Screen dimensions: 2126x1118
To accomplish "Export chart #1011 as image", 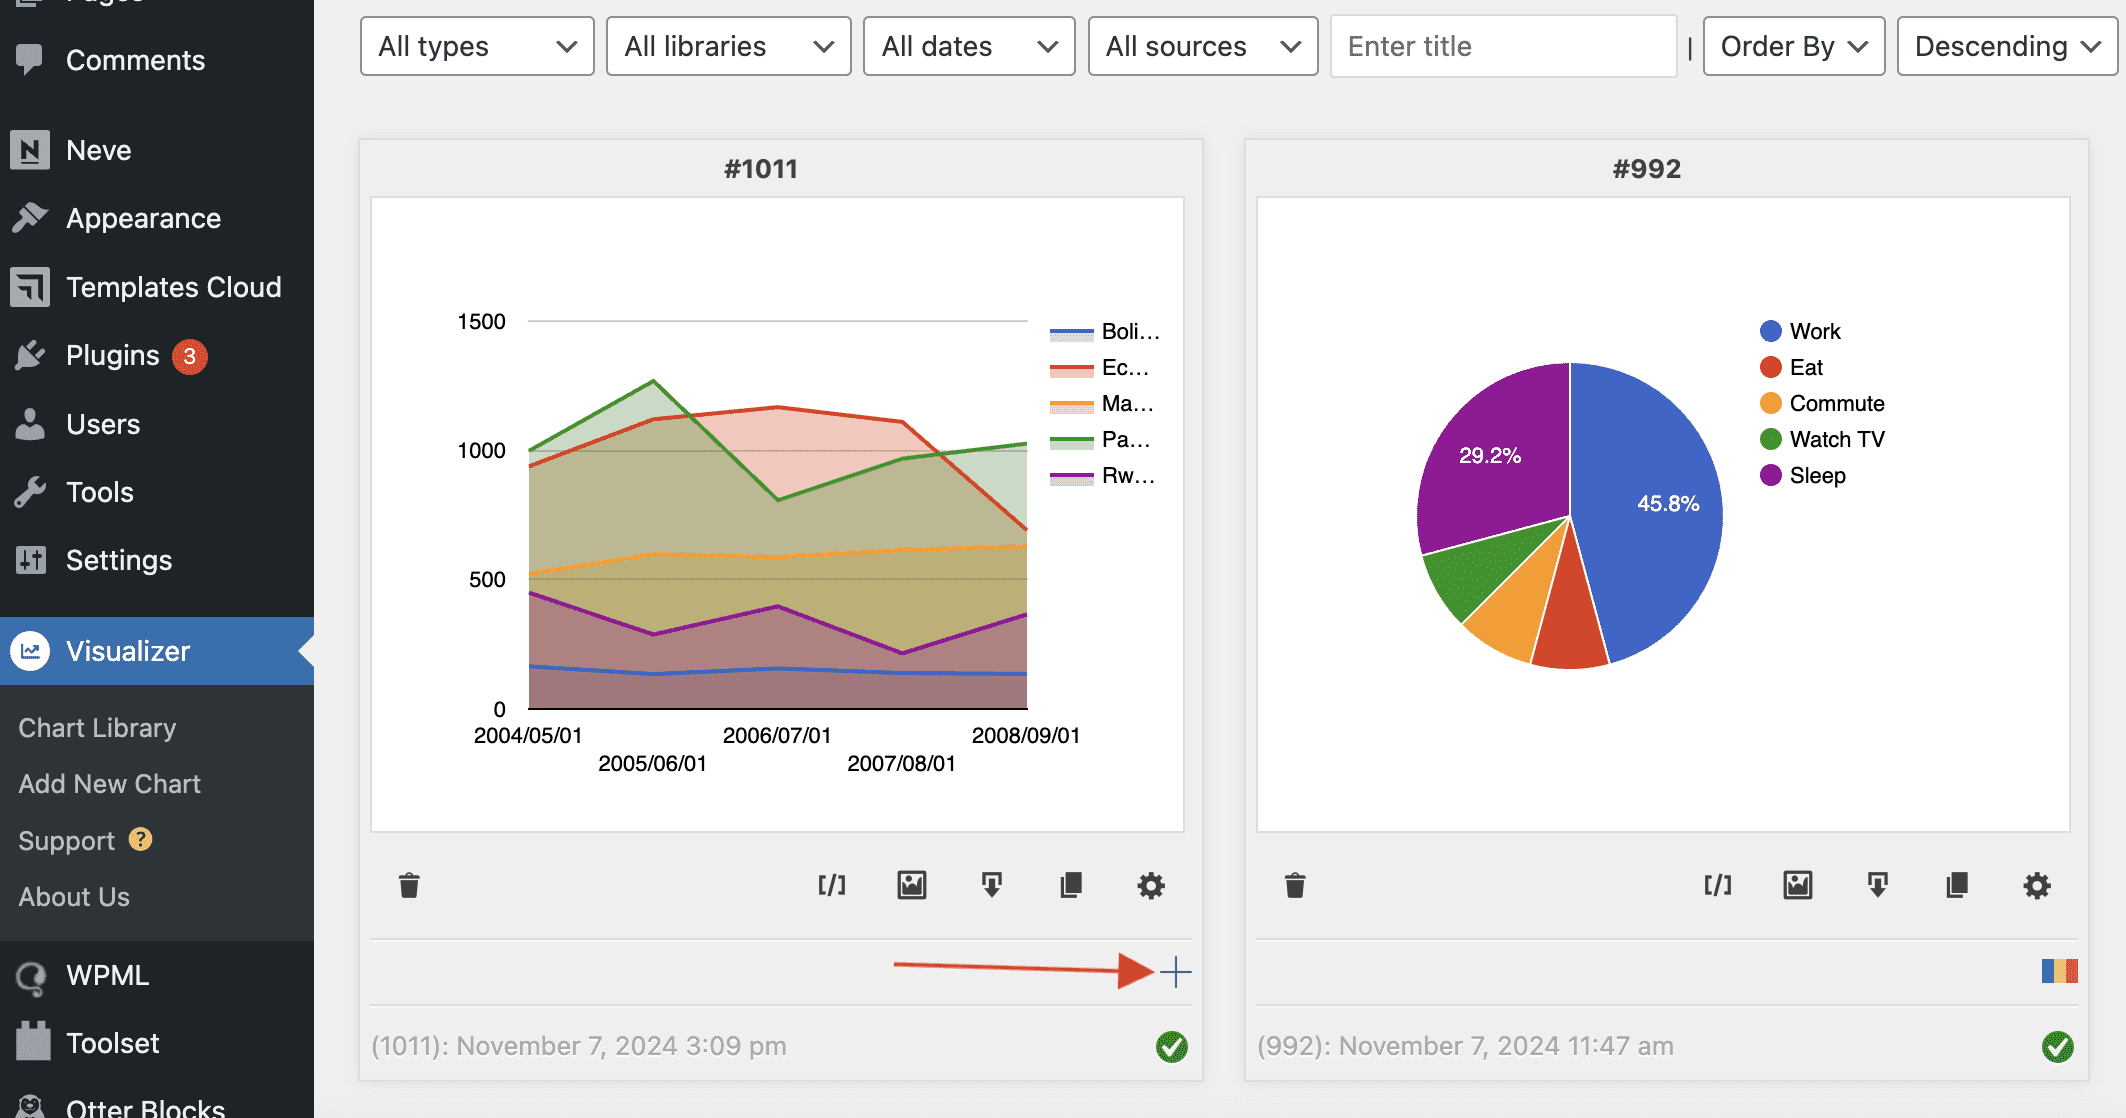I will click(x=911, y=885).
